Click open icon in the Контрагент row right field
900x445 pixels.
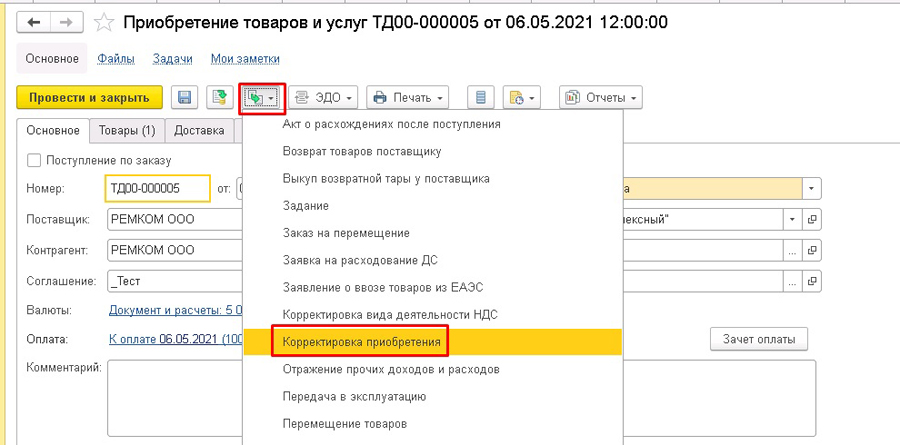tap(812, 250)
